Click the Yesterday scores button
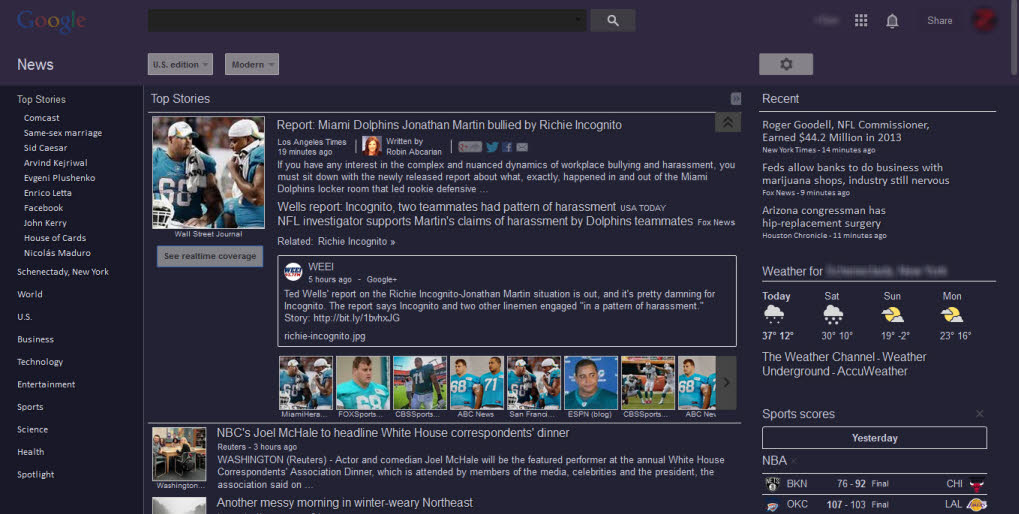The height and width of the screenshot is (514, 1019). (874, 438)
